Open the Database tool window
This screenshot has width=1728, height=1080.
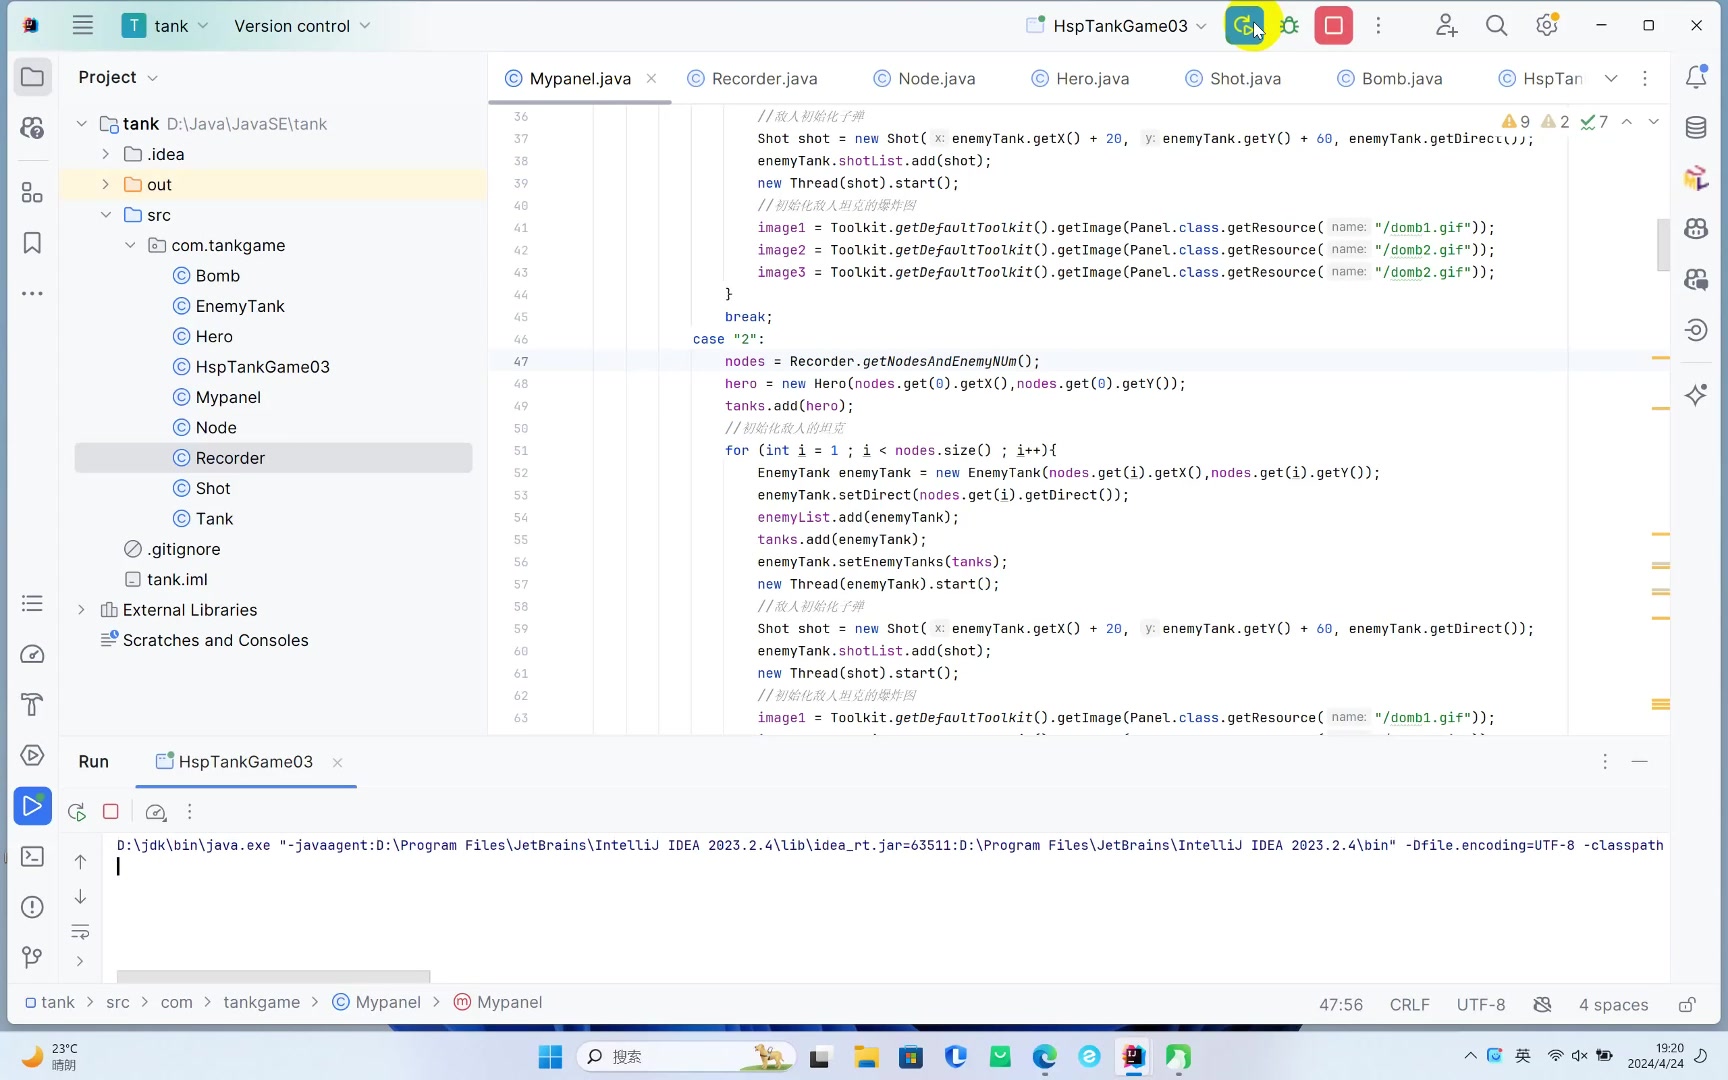click(1696, 127)
